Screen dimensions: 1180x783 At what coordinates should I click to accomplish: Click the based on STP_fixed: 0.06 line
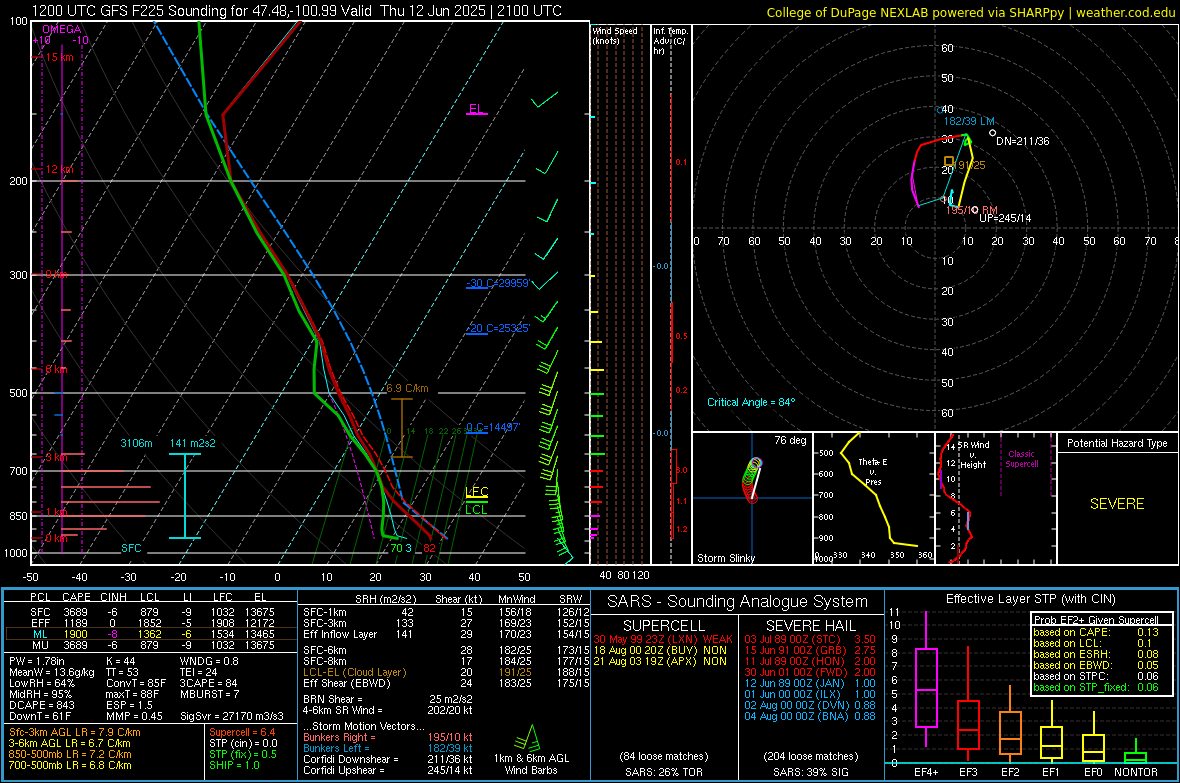point(1096,687)
